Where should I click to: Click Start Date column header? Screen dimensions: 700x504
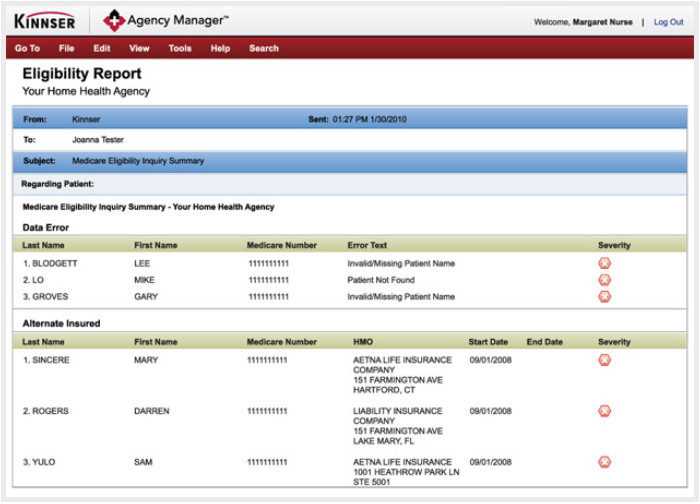488,342
